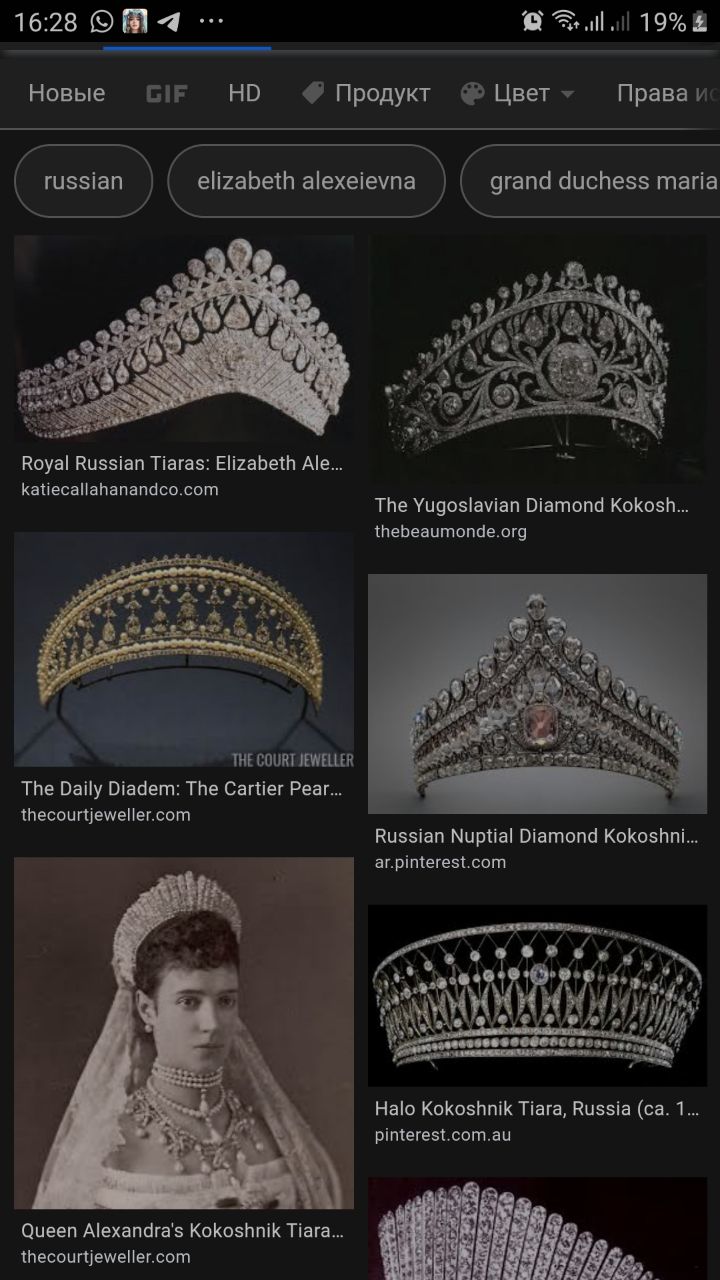
Task: Select the GIF filter
Action: click(x=166, y=94)
